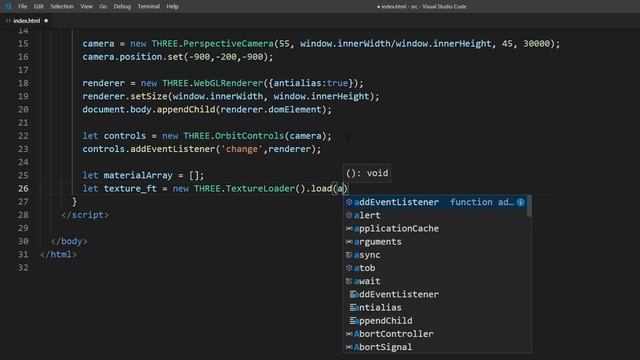This screenshot has width=640, height=360.
Task: Place cursor on PerspectiveCamera
Action: pos(228,44)
